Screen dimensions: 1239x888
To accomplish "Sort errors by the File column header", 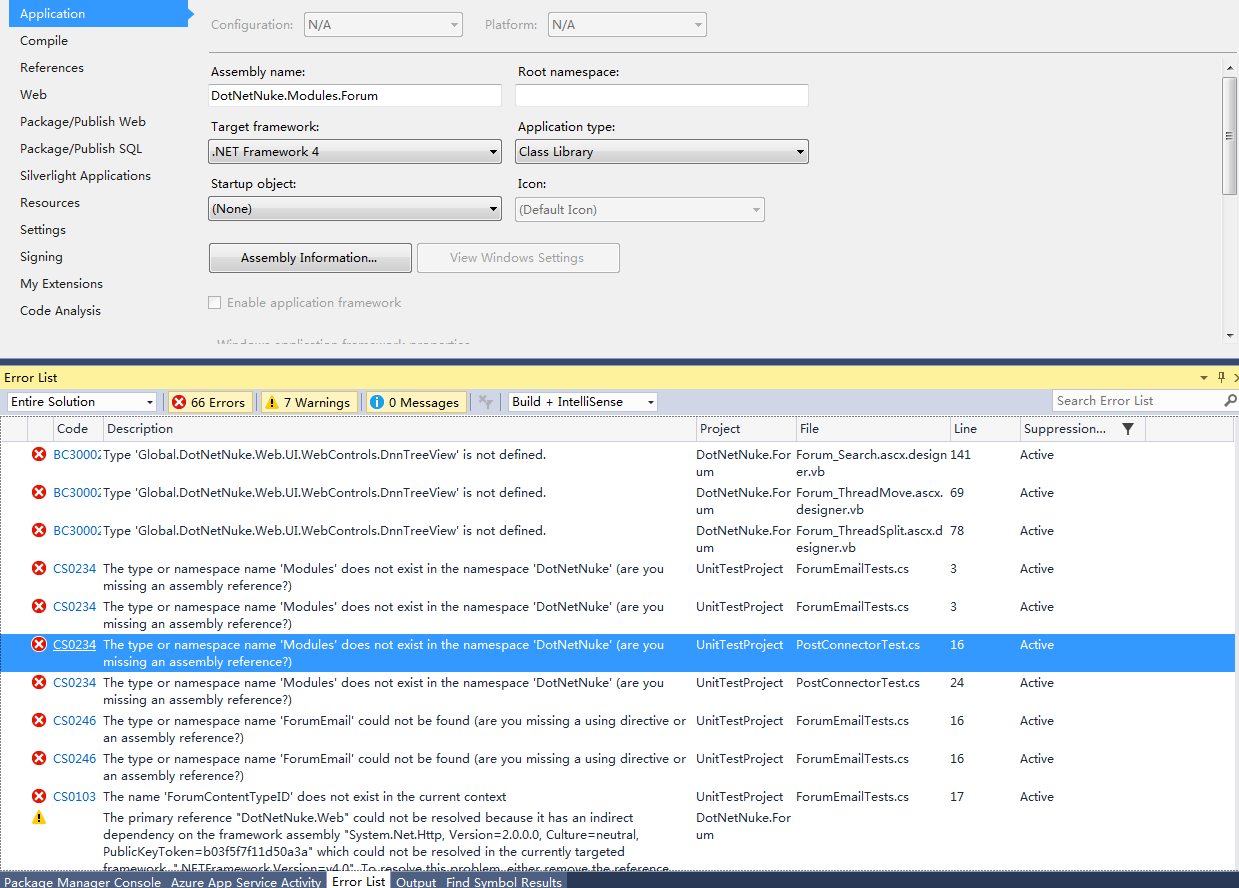I will (x=873, y=429).
